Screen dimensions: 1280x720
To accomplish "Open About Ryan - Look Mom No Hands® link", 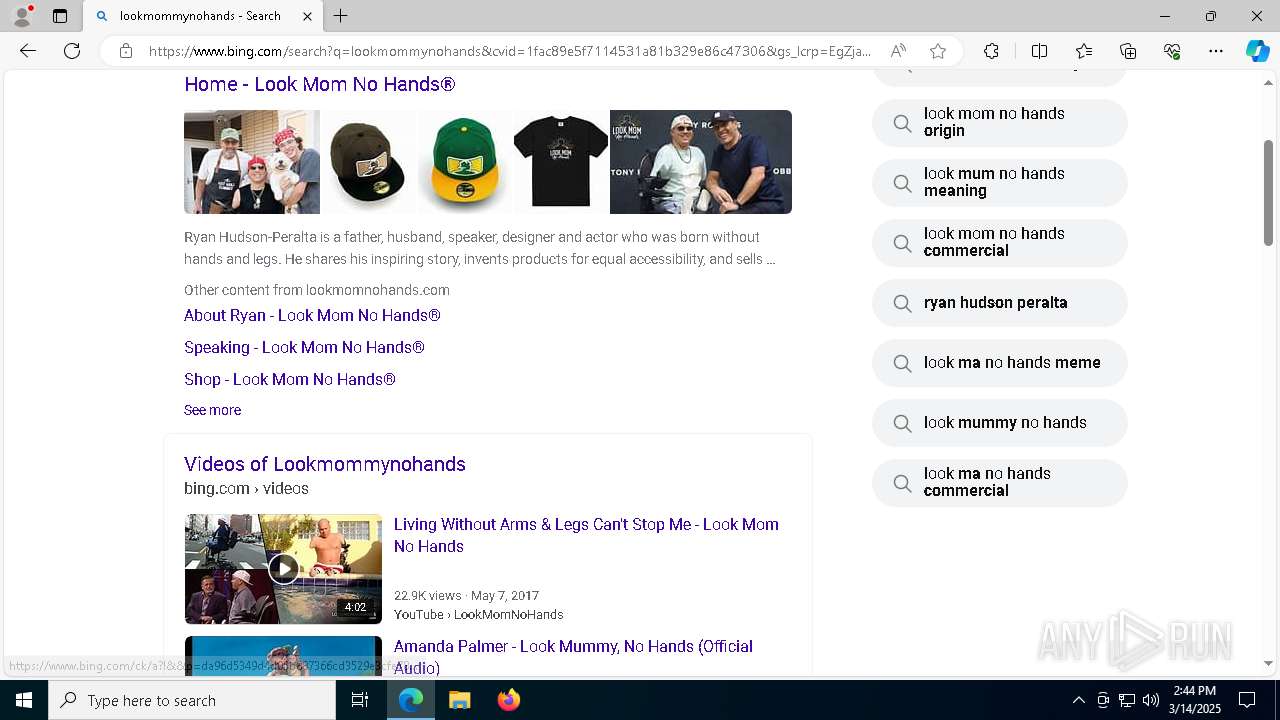I will 312,315.
